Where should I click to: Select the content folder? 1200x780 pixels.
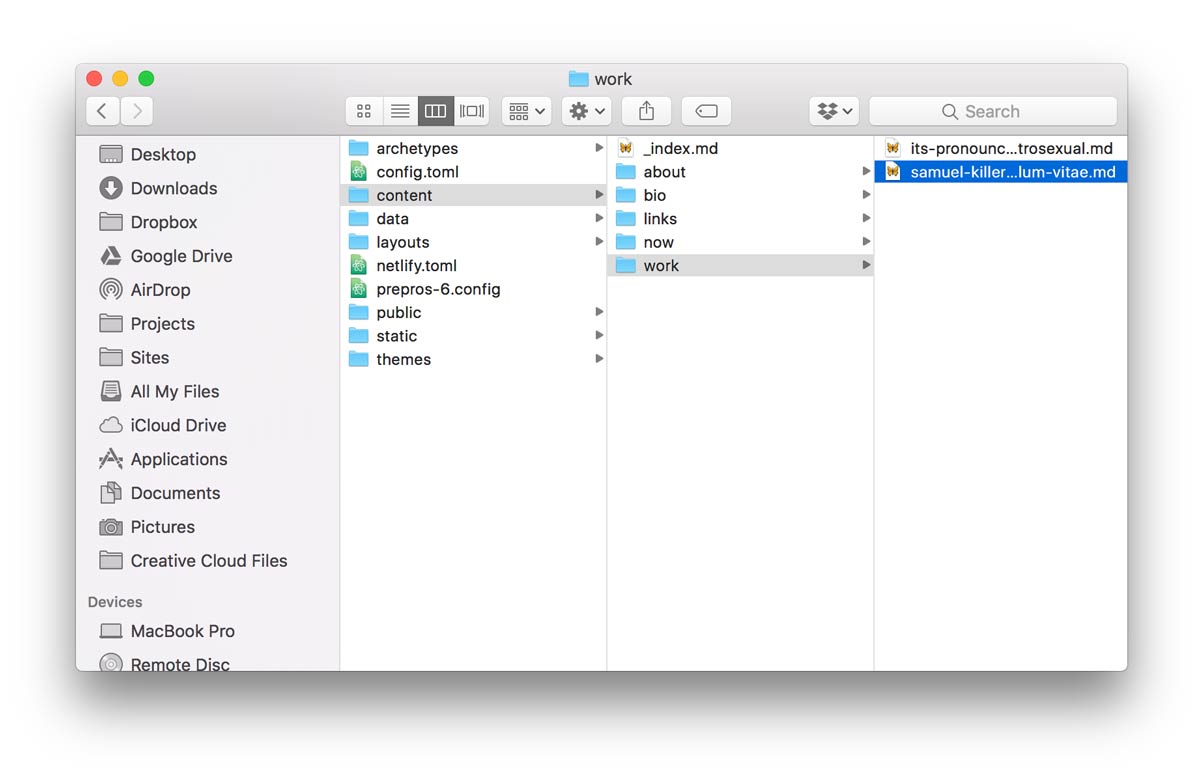473,195
